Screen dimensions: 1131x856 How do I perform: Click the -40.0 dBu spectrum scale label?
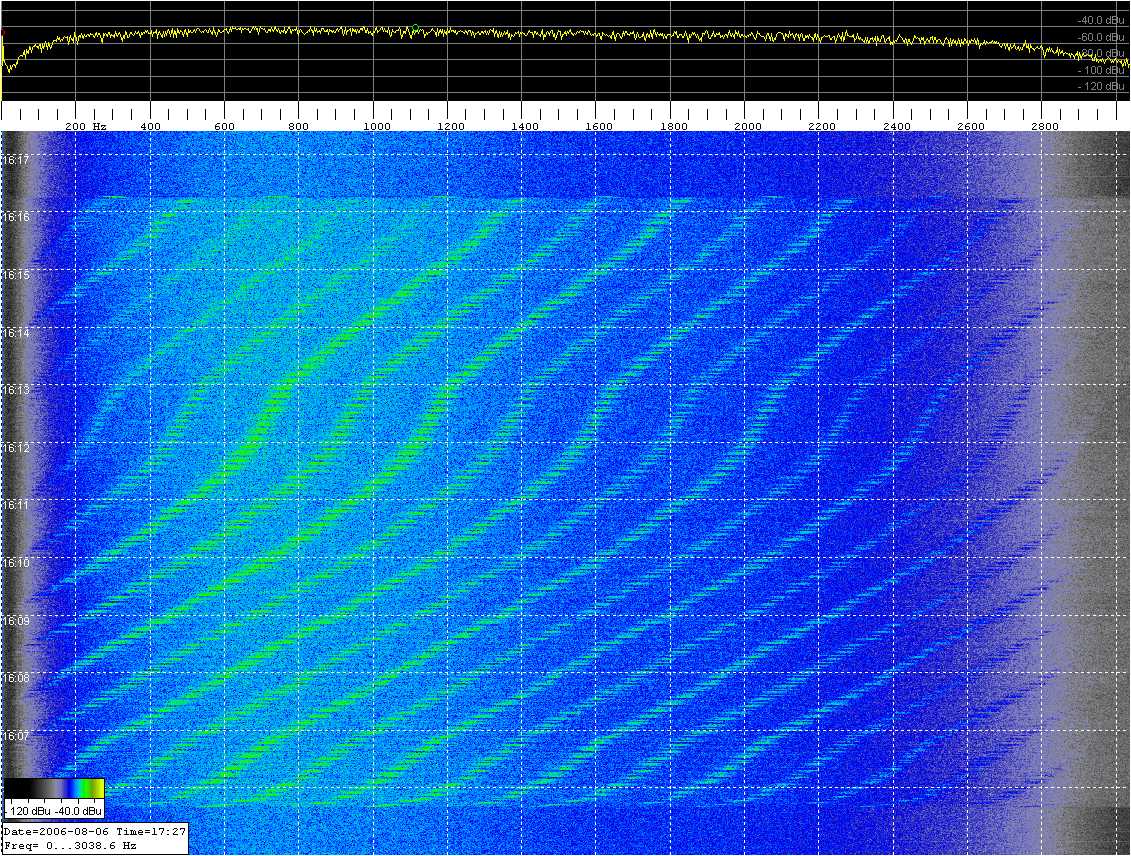click(1102, 20)
